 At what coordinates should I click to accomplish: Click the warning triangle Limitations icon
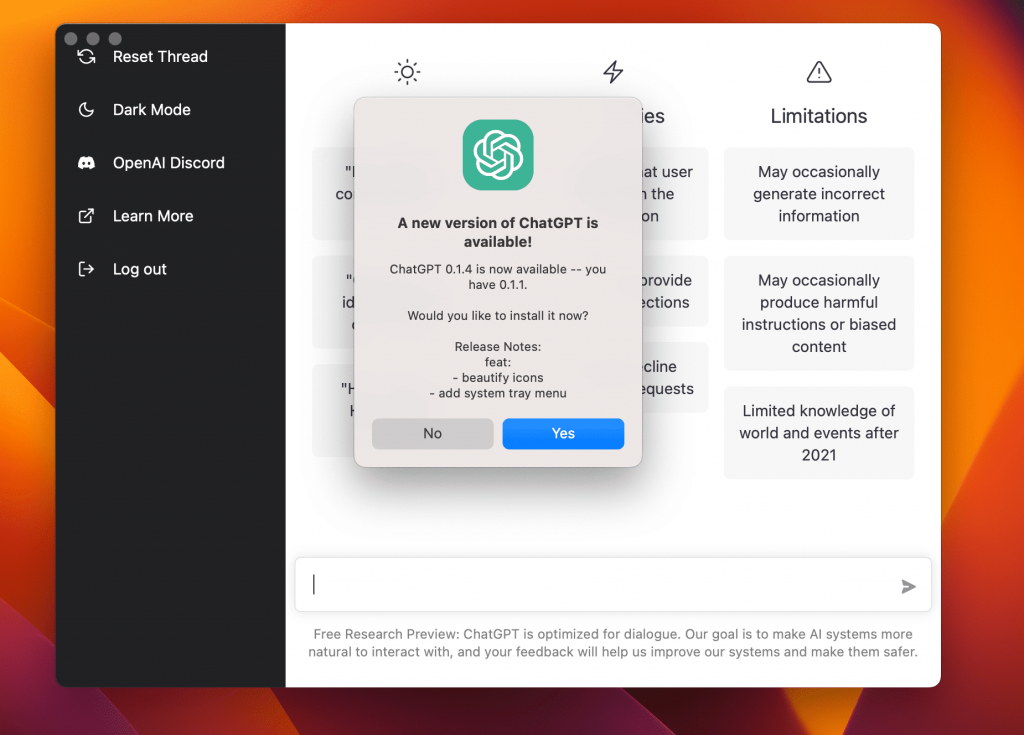coord(819,72)
